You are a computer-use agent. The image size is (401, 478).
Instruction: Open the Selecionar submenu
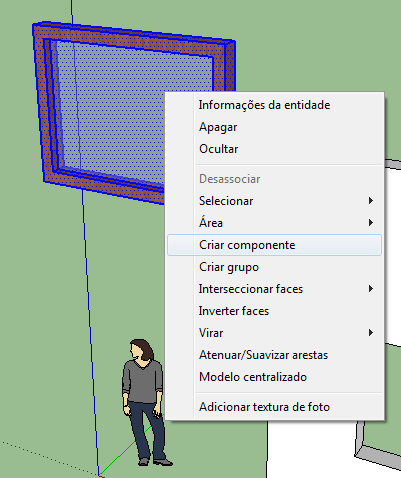click(274, 201)
